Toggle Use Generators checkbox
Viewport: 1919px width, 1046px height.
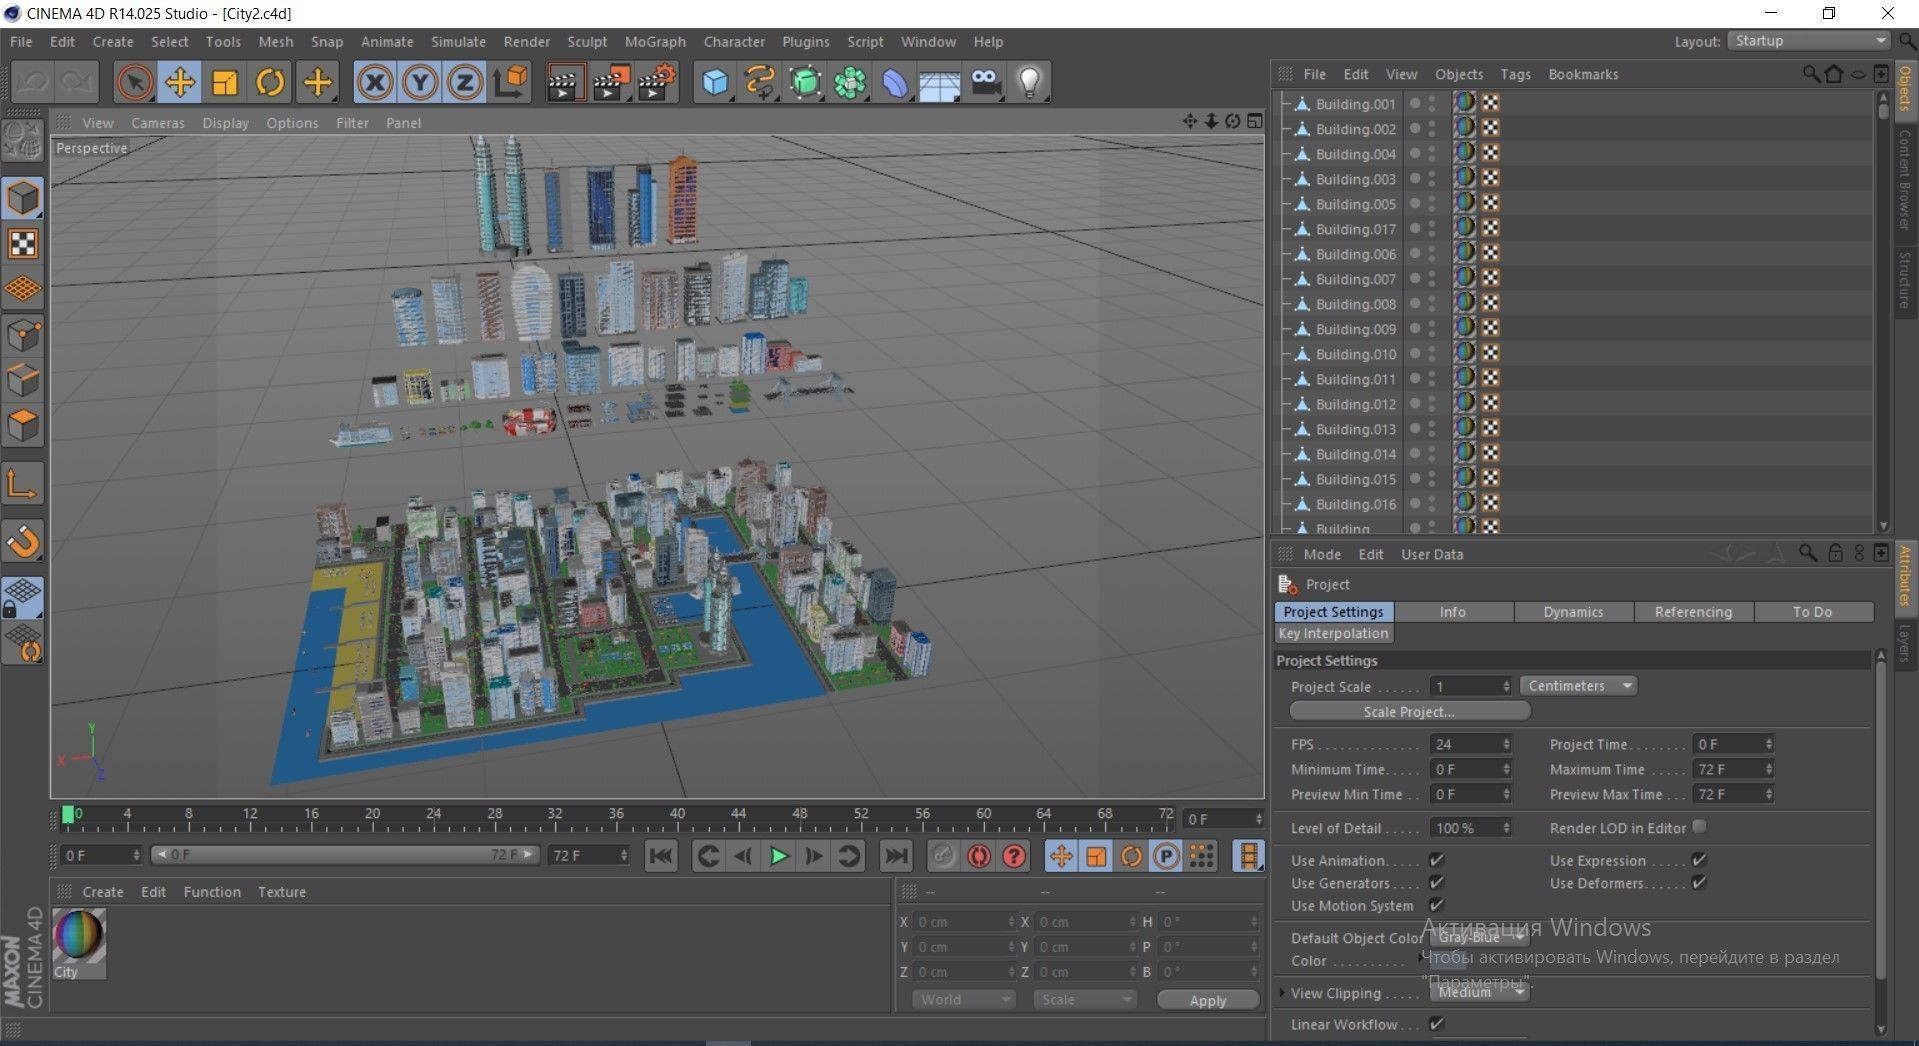1437,882
